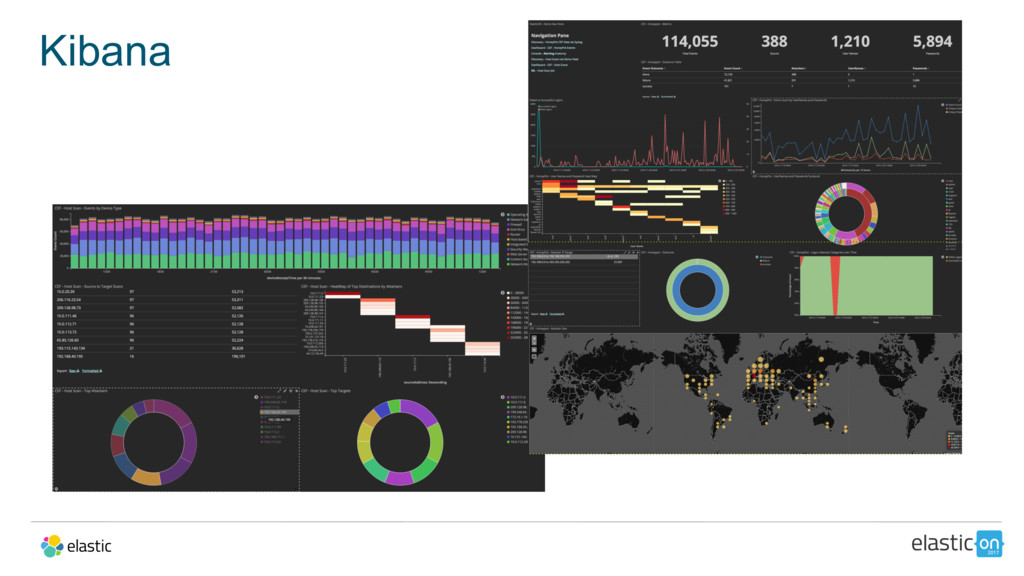Sort table by Event Count column header
Image resolution: width=1024 pixels, height=576 pixels.
pyautogui.click(x=733, y=68)
